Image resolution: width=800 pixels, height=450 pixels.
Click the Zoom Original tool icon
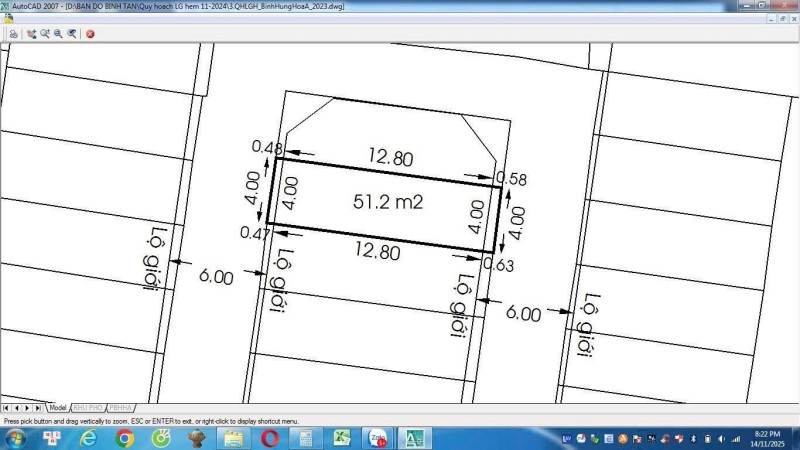click(72, 33)
